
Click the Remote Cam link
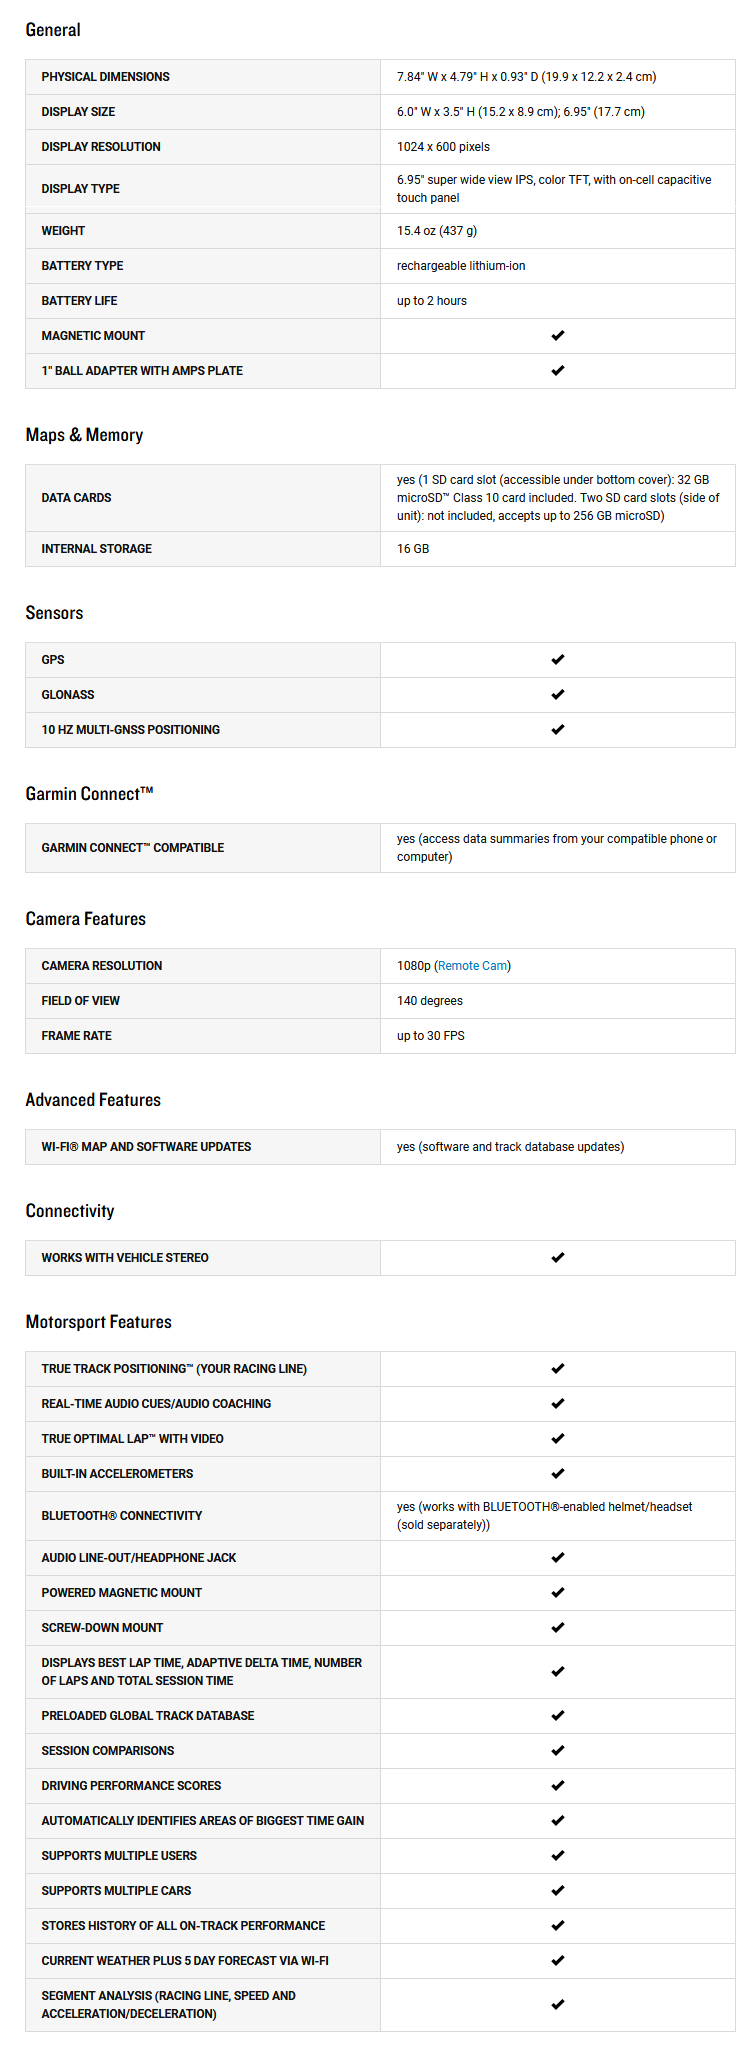472,966
